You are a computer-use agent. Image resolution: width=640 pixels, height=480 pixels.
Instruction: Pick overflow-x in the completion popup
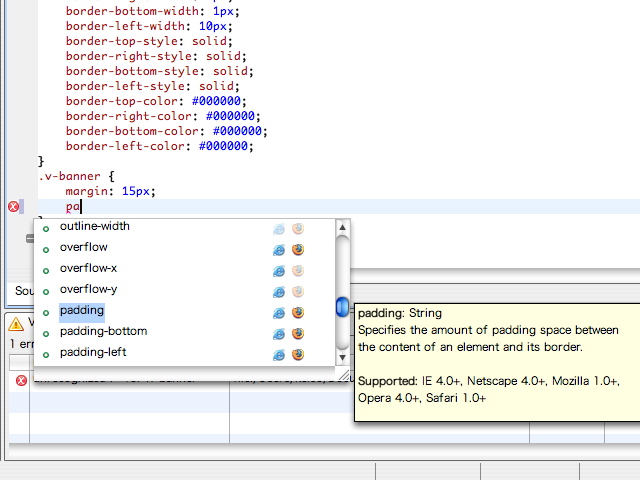click(88, 269)
